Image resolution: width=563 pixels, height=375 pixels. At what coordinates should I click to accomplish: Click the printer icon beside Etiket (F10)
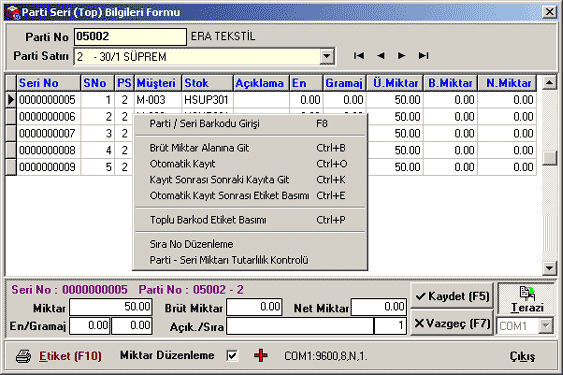click(x=23, y=356)
